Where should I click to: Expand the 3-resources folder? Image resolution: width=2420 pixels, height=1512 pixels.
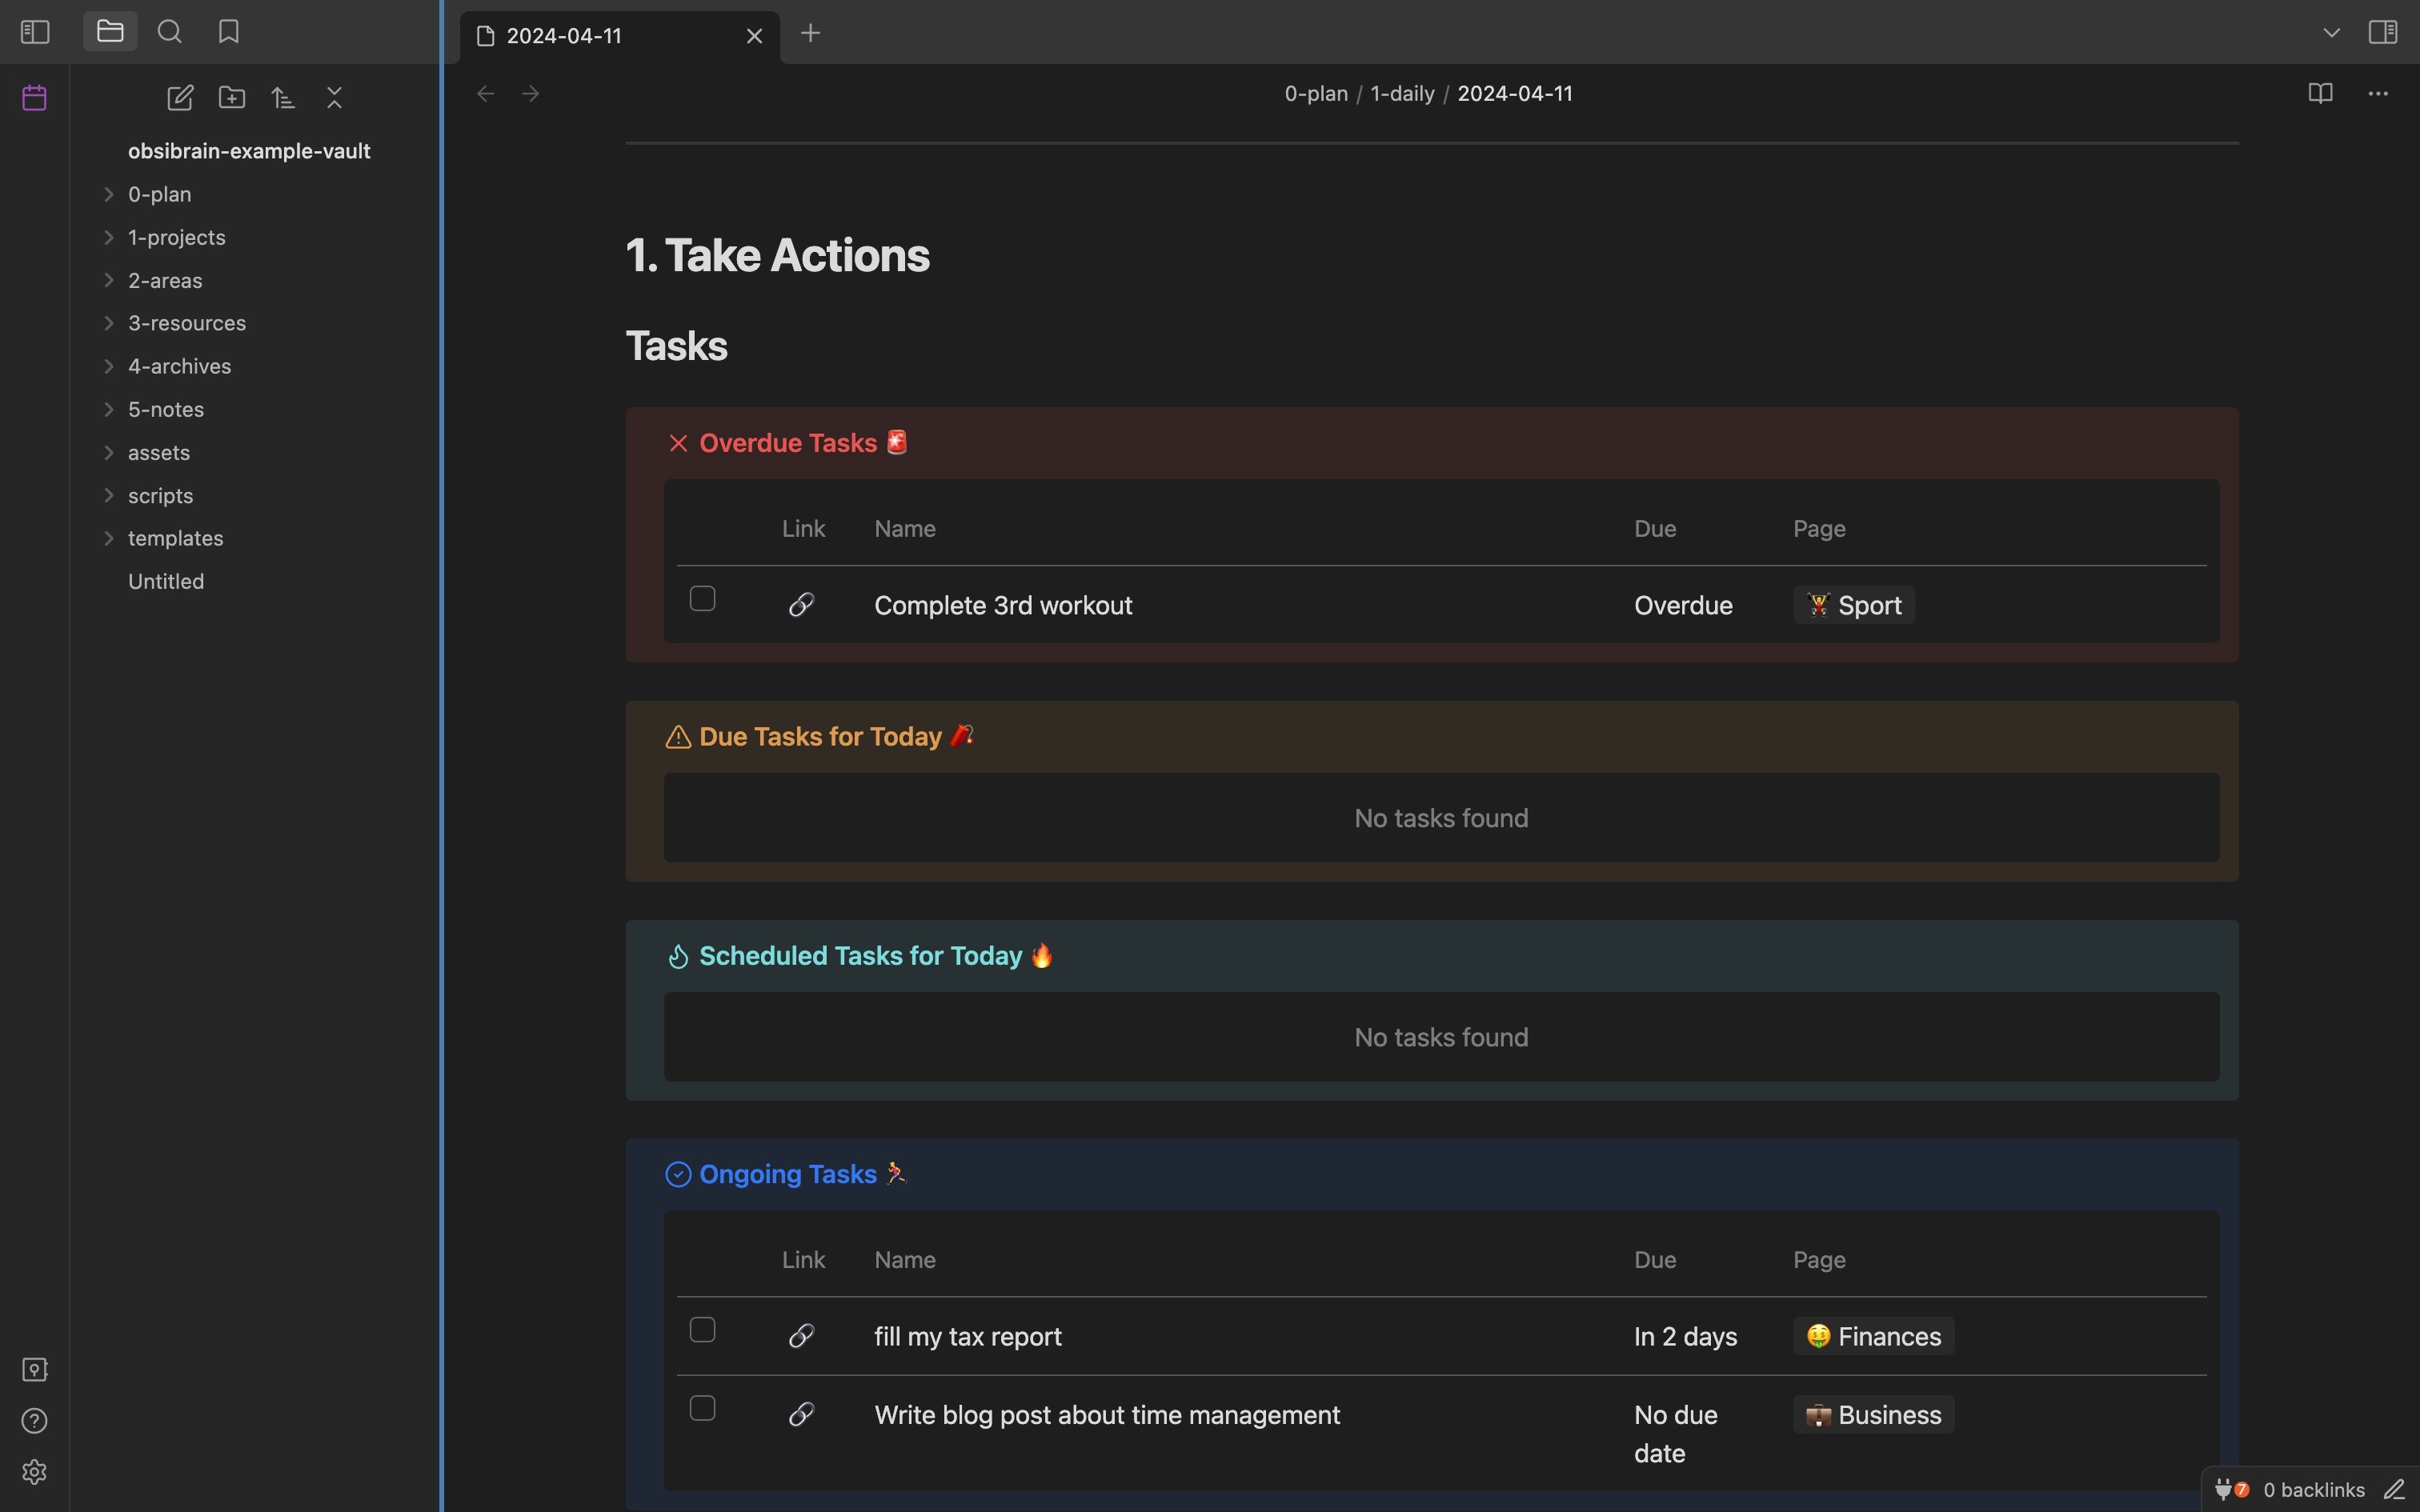(186, 323)
